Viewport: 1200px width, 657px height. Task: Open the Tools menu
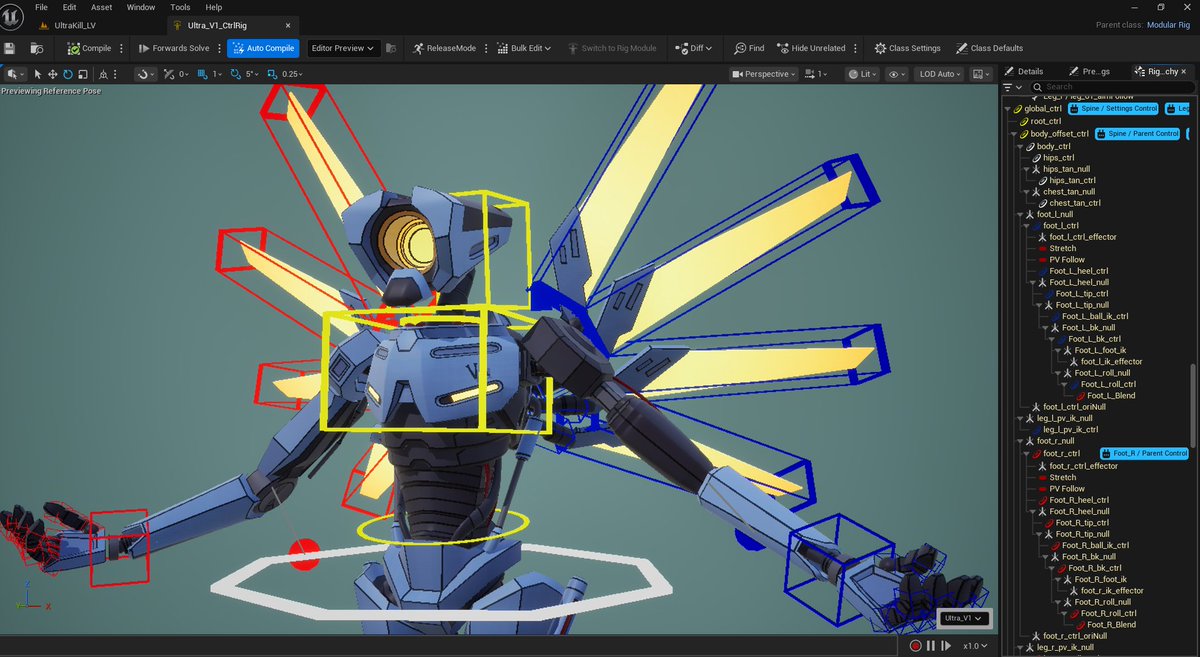(181, 7)
